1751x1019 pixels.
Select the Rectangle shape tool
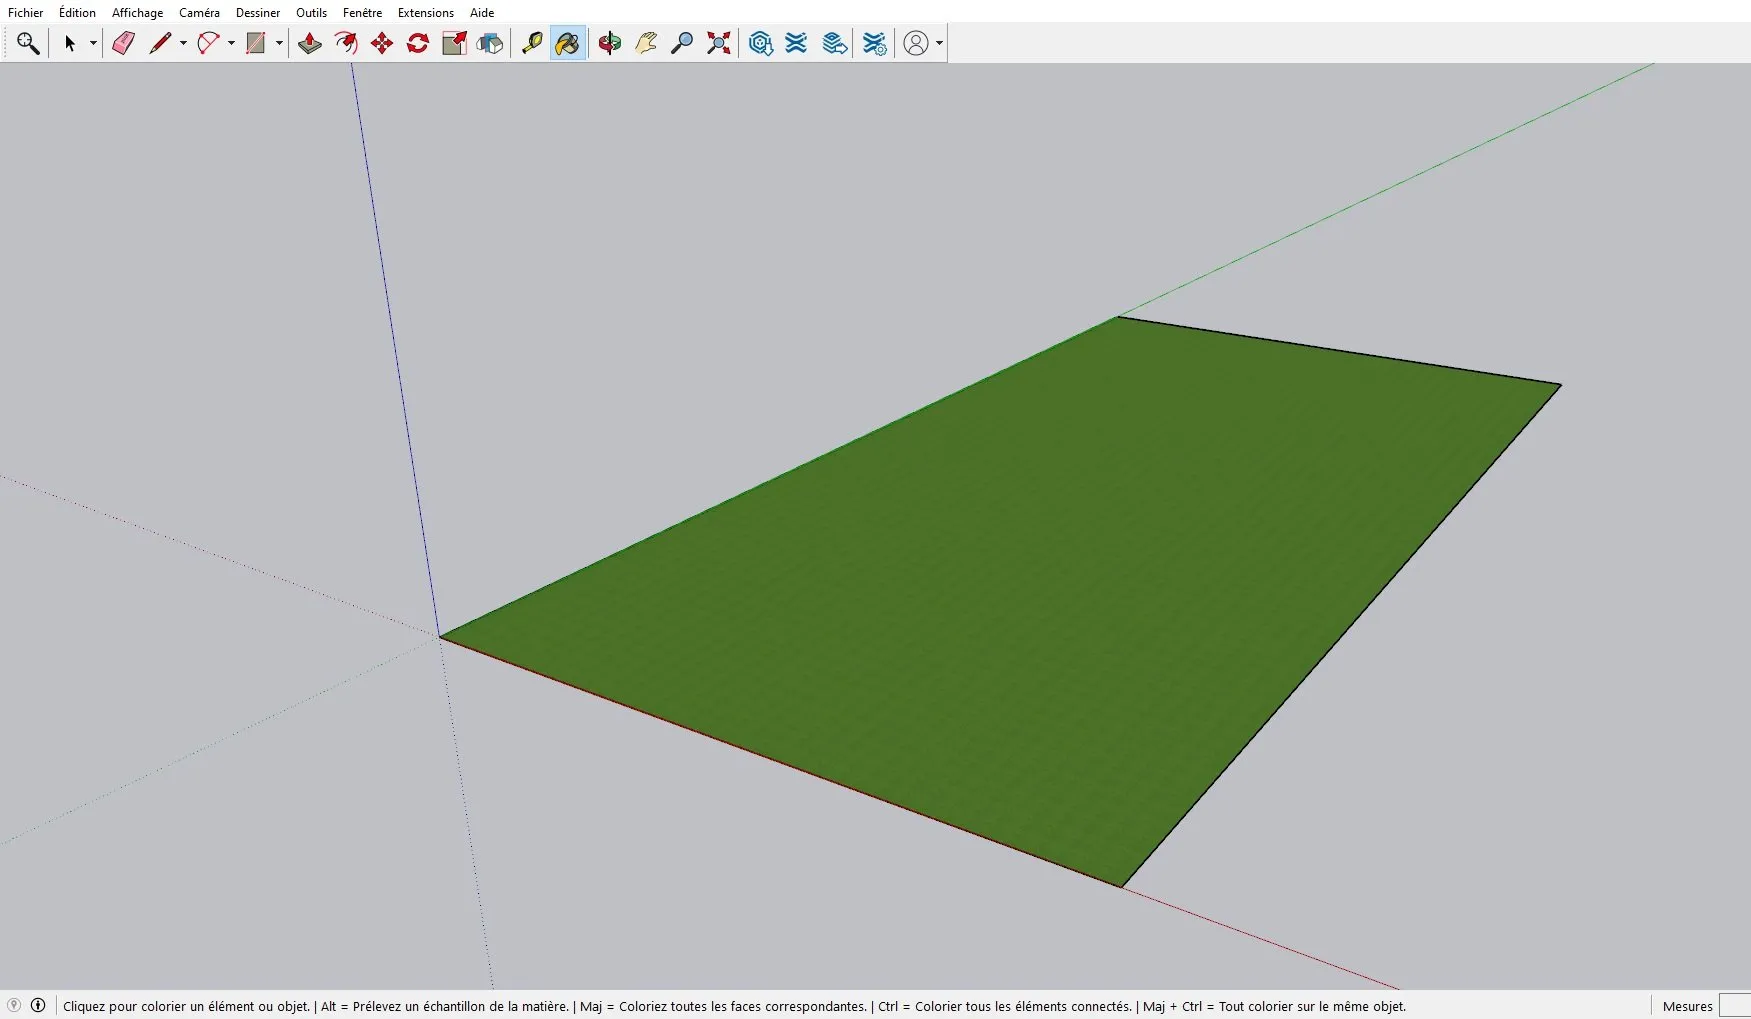[x=256, y=43]
